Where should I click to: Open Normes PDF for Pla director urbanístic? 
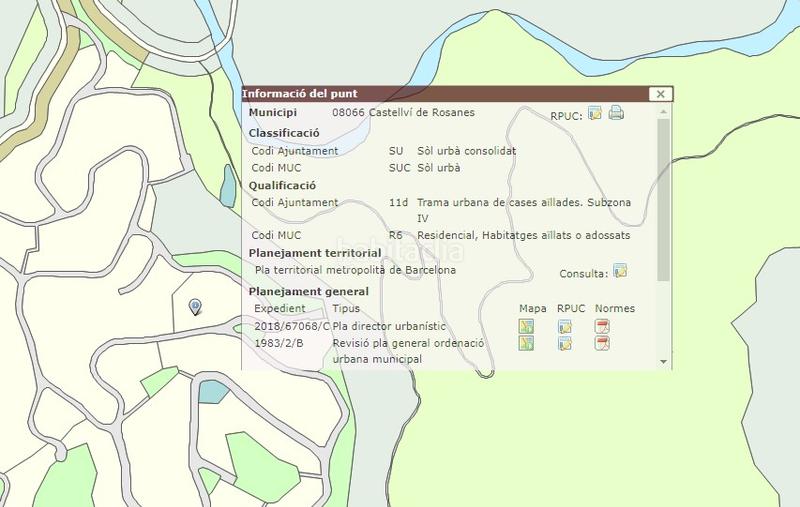pyautogui.click(x=602, y=326)
